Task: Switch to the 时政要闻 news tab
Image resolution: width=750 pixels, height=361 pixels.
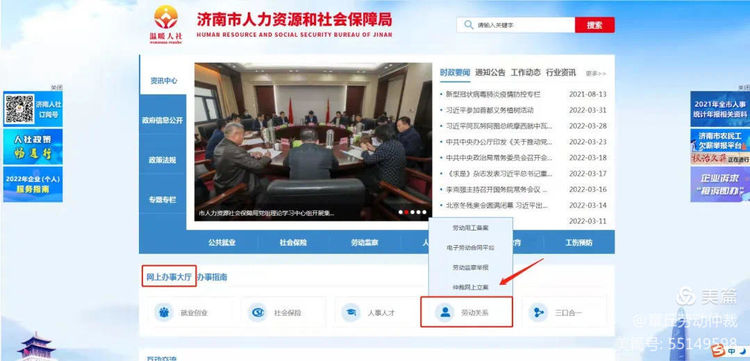Action: (455, 73)
